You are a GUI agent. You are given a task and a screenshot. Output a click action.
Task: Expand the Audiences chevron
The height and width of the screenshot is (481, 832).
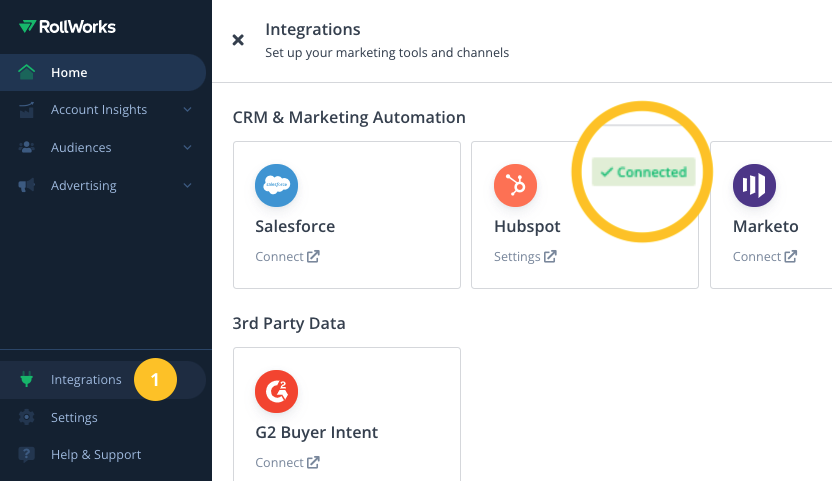pos(187,147)
